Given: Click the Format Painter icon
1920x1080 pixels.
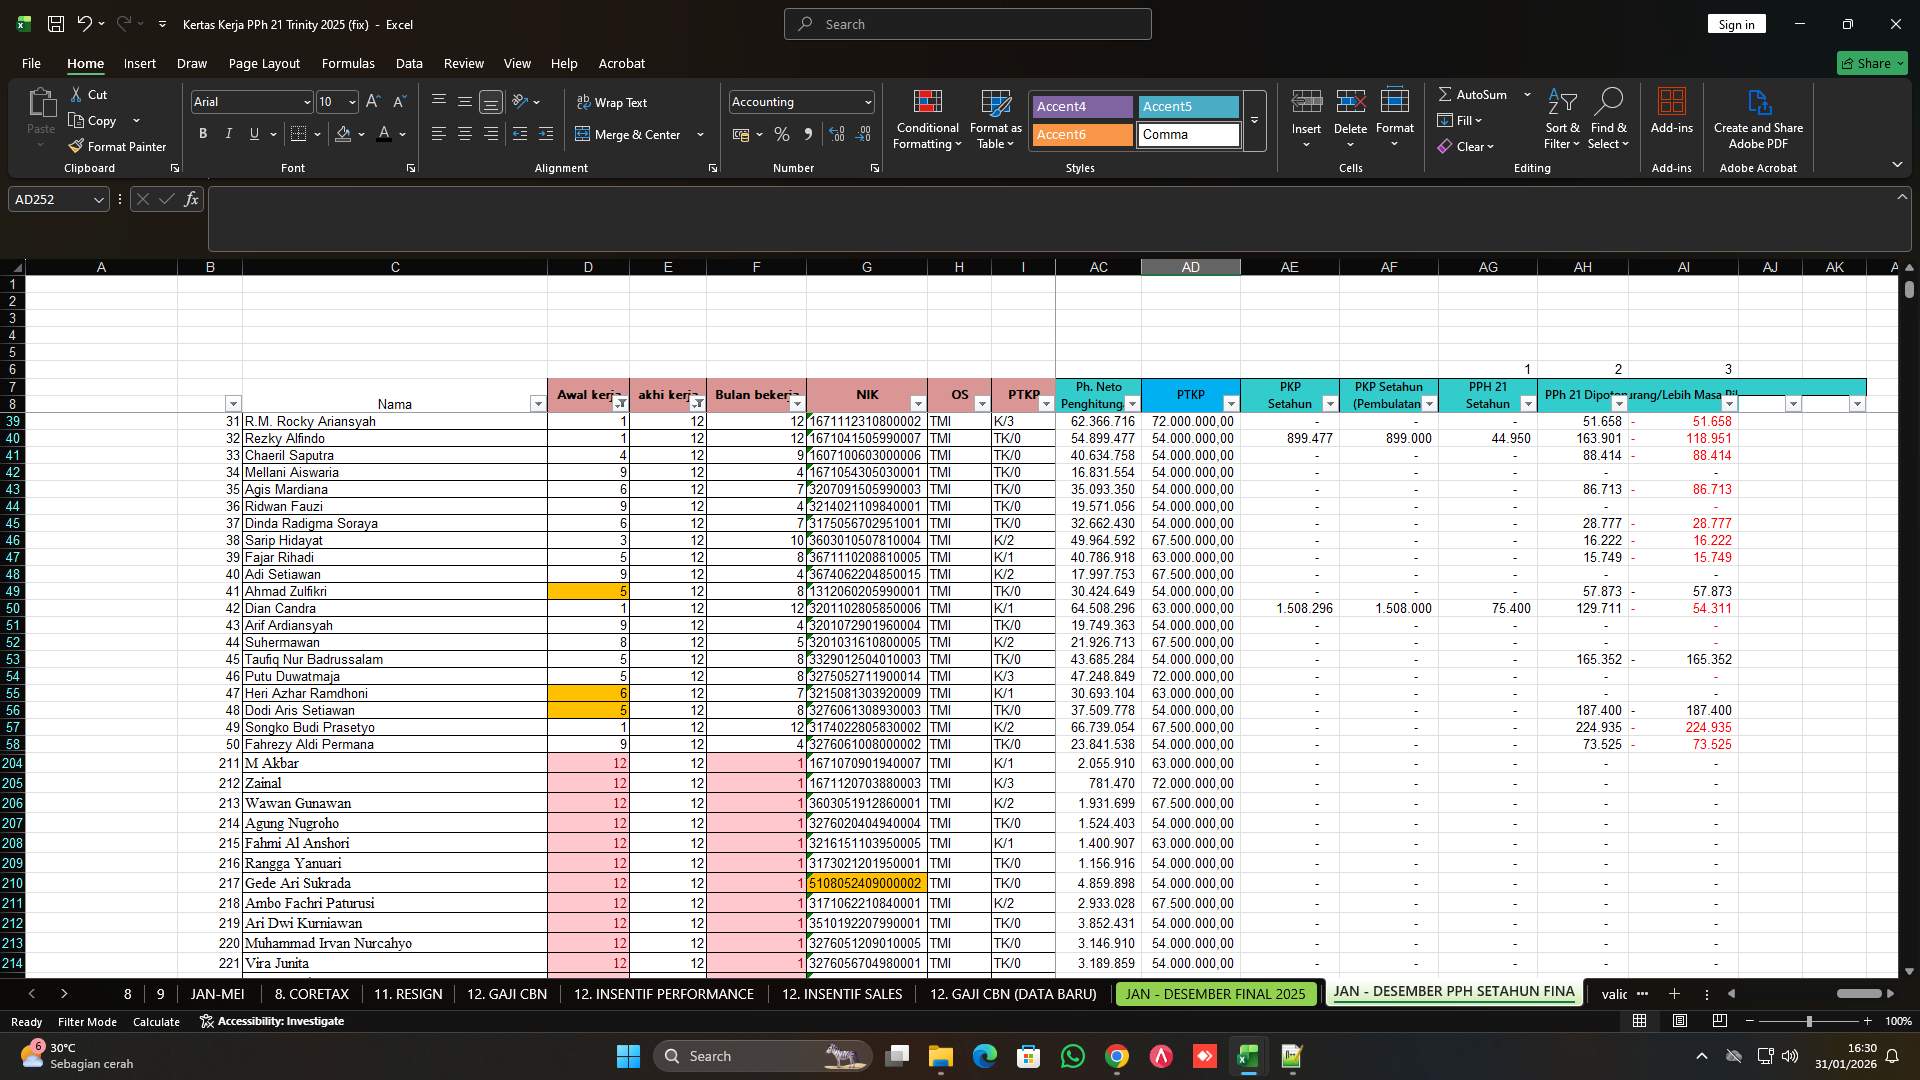Looking at the screenshot, I should click(x=117, y=146).
